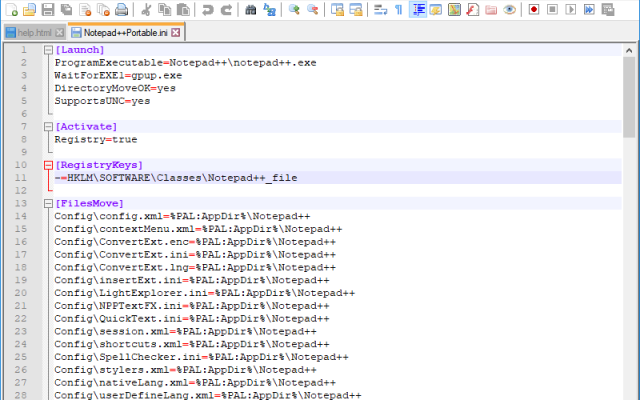Toggle file monitoring eye icon
Image resolution: width=640 pixels, height=400 pixels.
coord(509,9)
